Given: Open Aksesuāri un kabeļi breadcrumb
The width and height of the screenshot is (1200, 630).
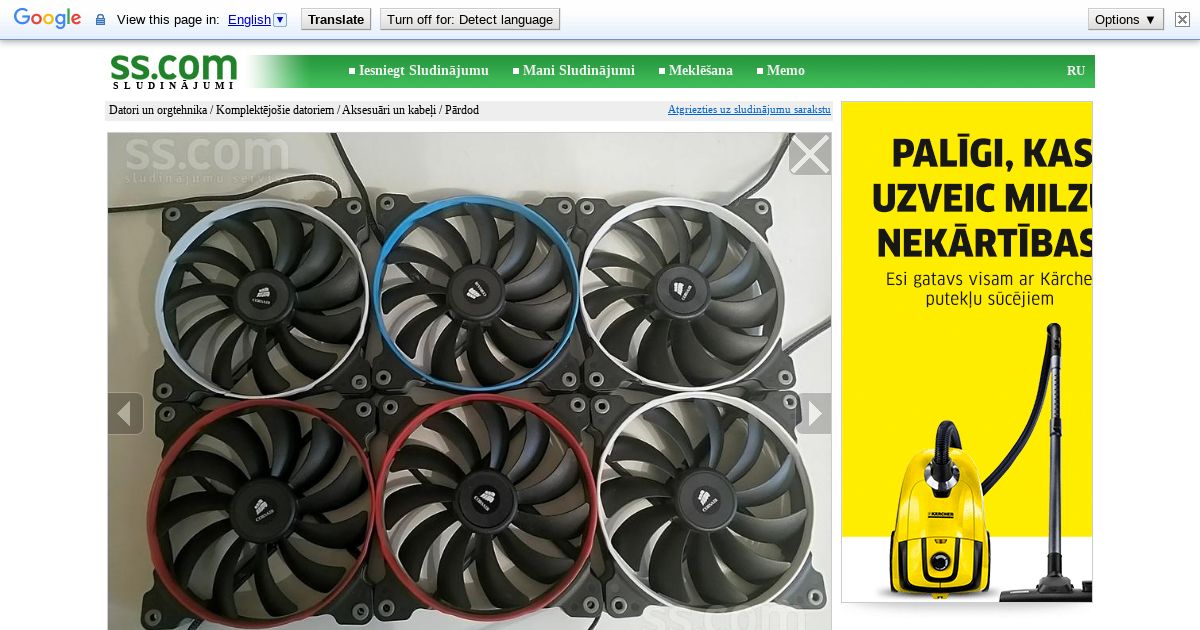Looking at the screenshot, I should click(389, 110).
